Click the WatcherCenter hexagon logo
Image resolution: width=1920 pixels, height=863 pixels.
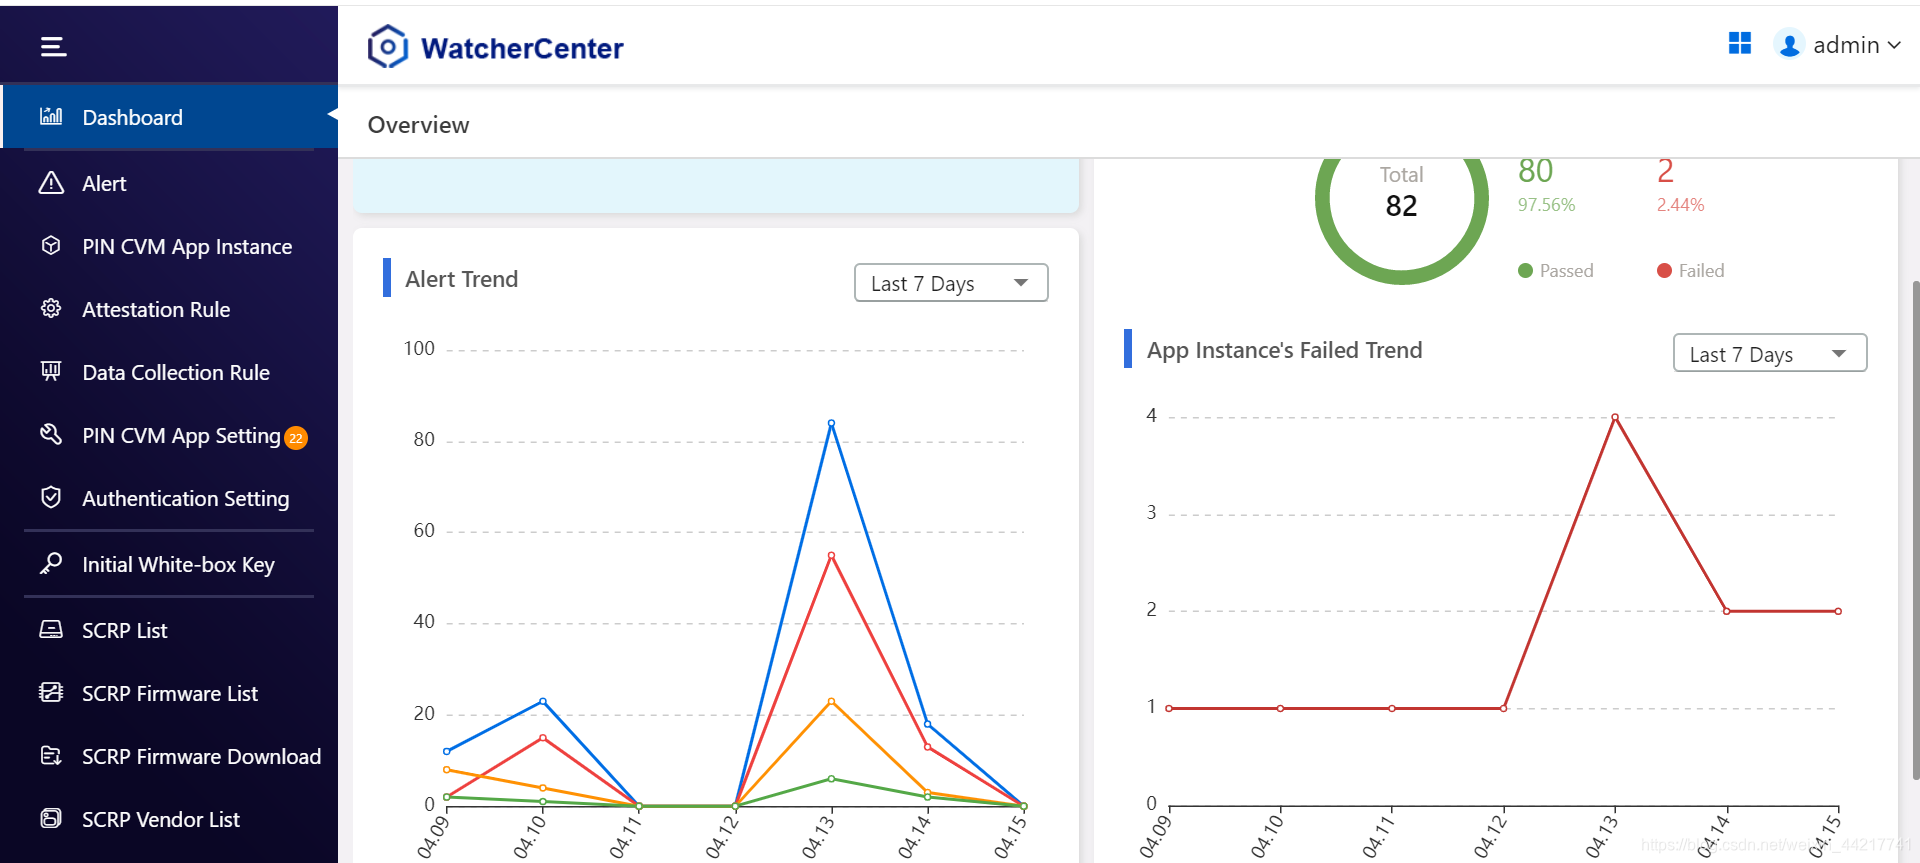pyautogui.click(x=388, y=46)
